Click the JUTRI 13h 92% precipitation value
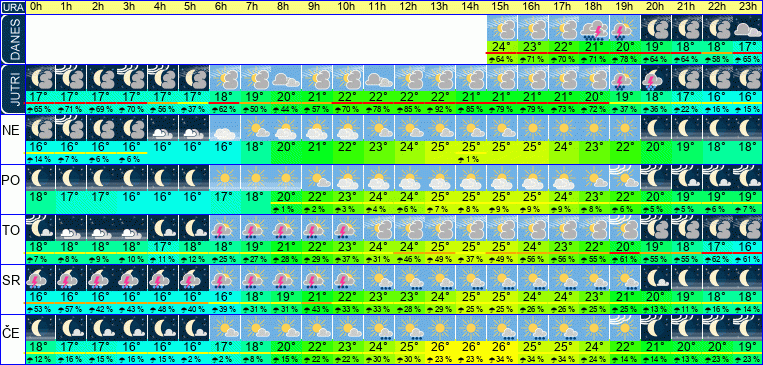This screenshot has height=365, width=763. (440, 110)
